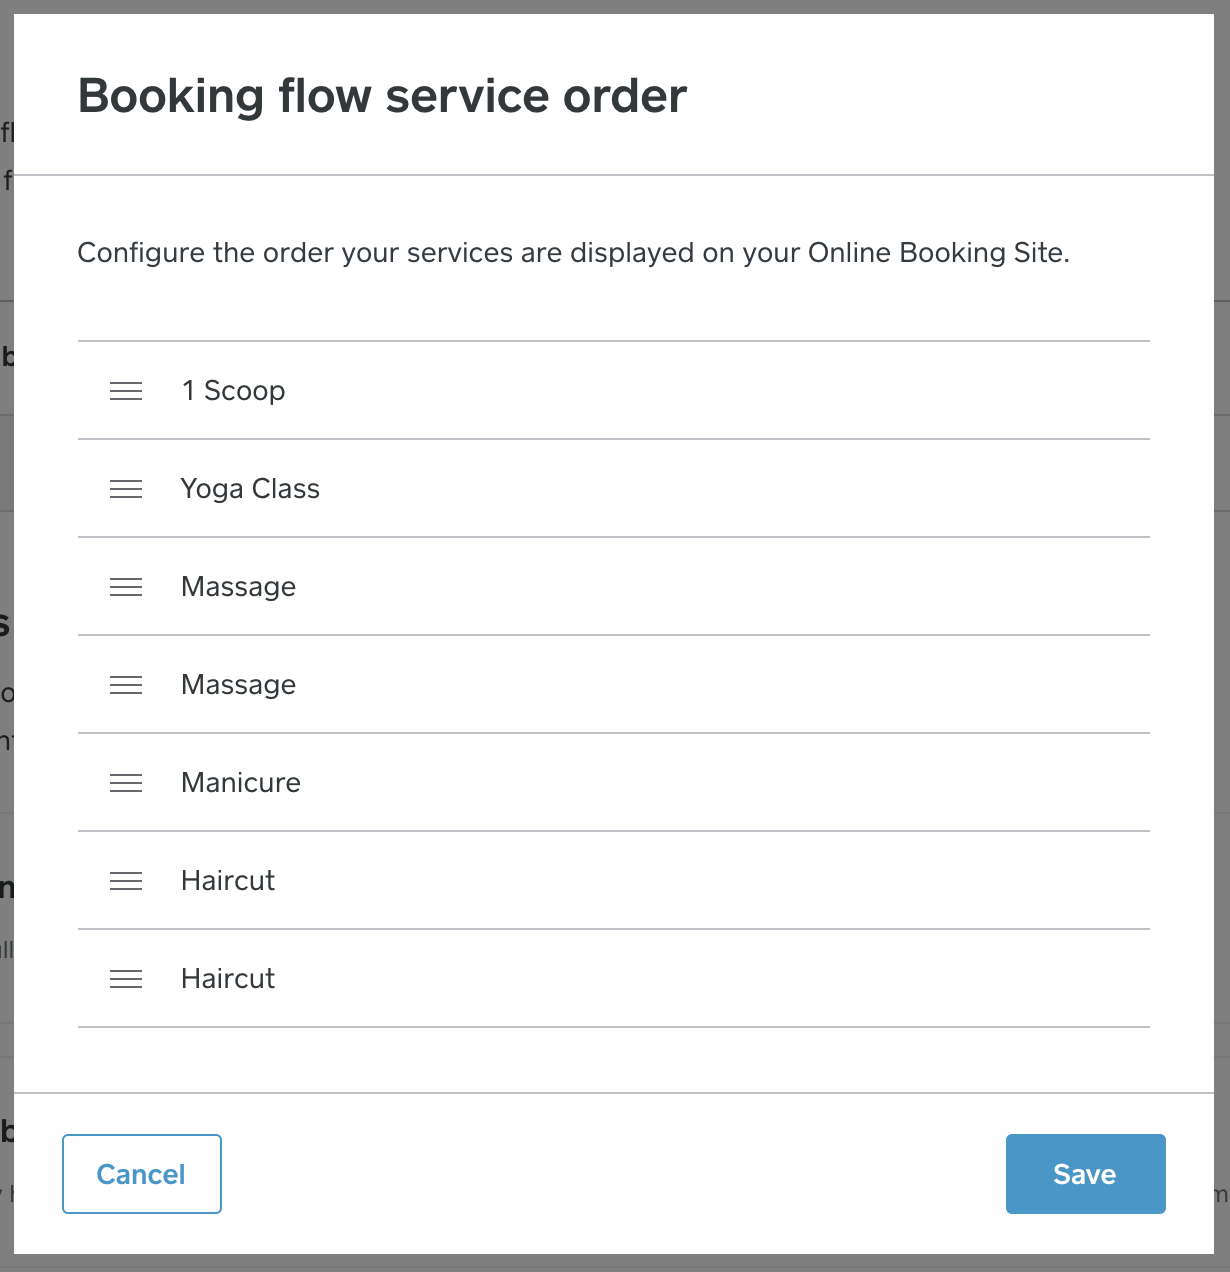Save the booking flow service order
1230x1272 pixels.
coord(1086,1174)
